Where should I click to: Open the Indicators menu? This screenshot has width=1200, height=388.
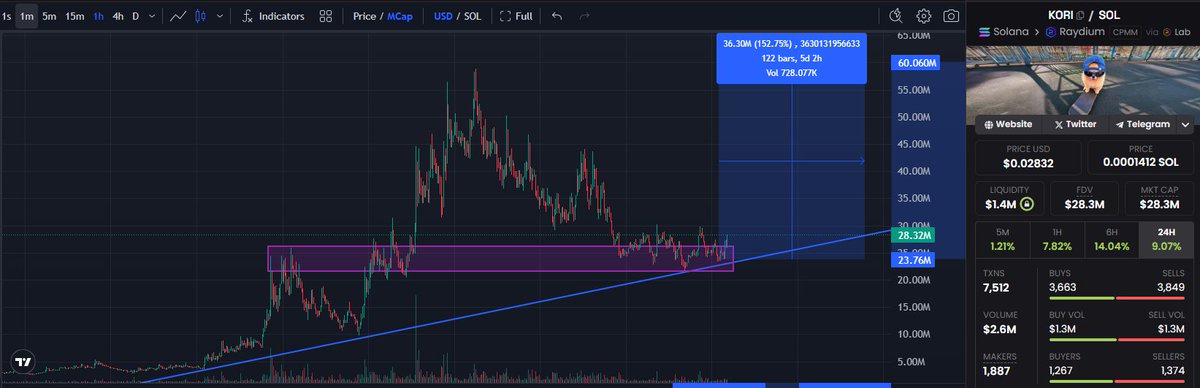click(x=274, y=16)
